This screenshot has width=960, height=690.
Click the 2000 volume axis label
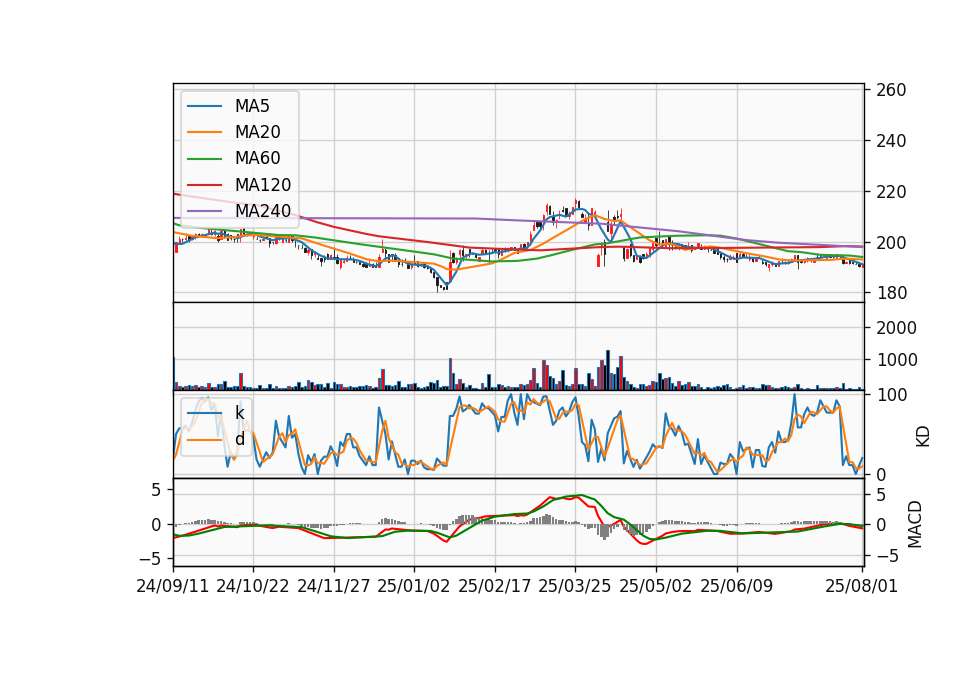click(x=897, y=328)
